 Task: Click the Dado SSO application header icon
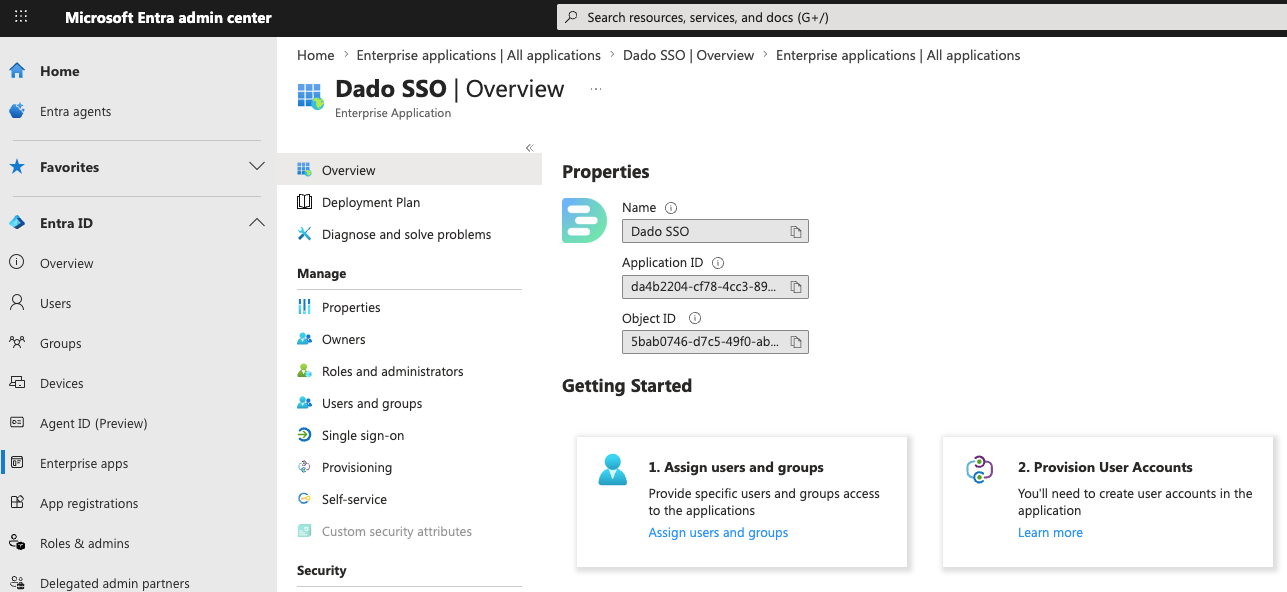point(311,96)
